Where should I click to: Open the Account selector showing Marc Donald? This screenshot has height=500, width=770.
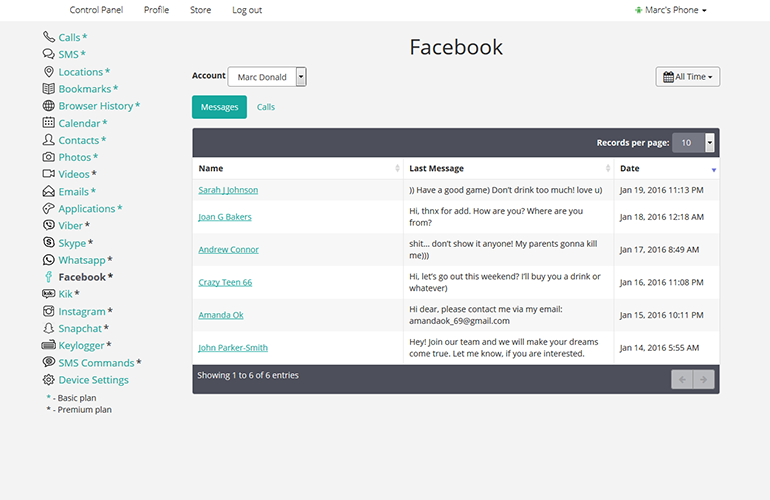[267, 77]
